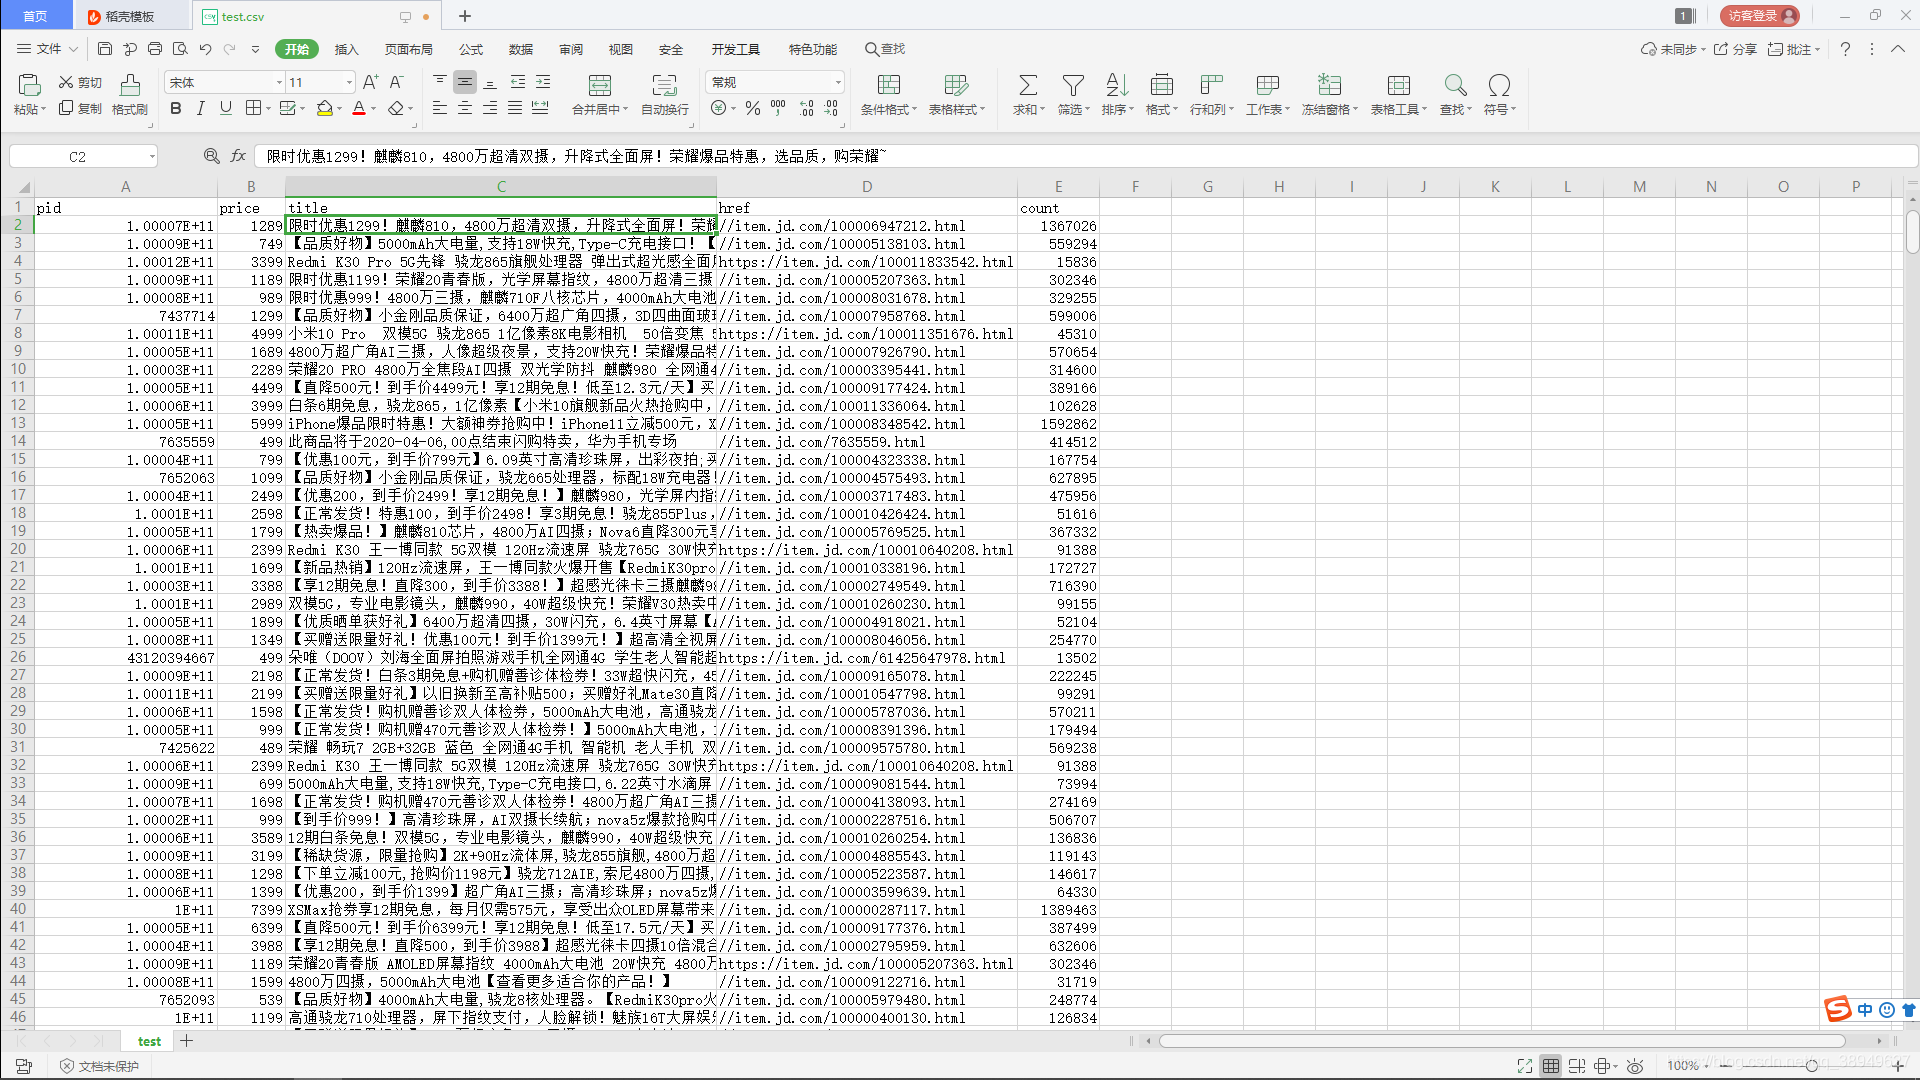Click the Find (查找) magnifier in ribbon
The width and height of the screenshot is (1920, 1080).
(x=1455, y=85)
